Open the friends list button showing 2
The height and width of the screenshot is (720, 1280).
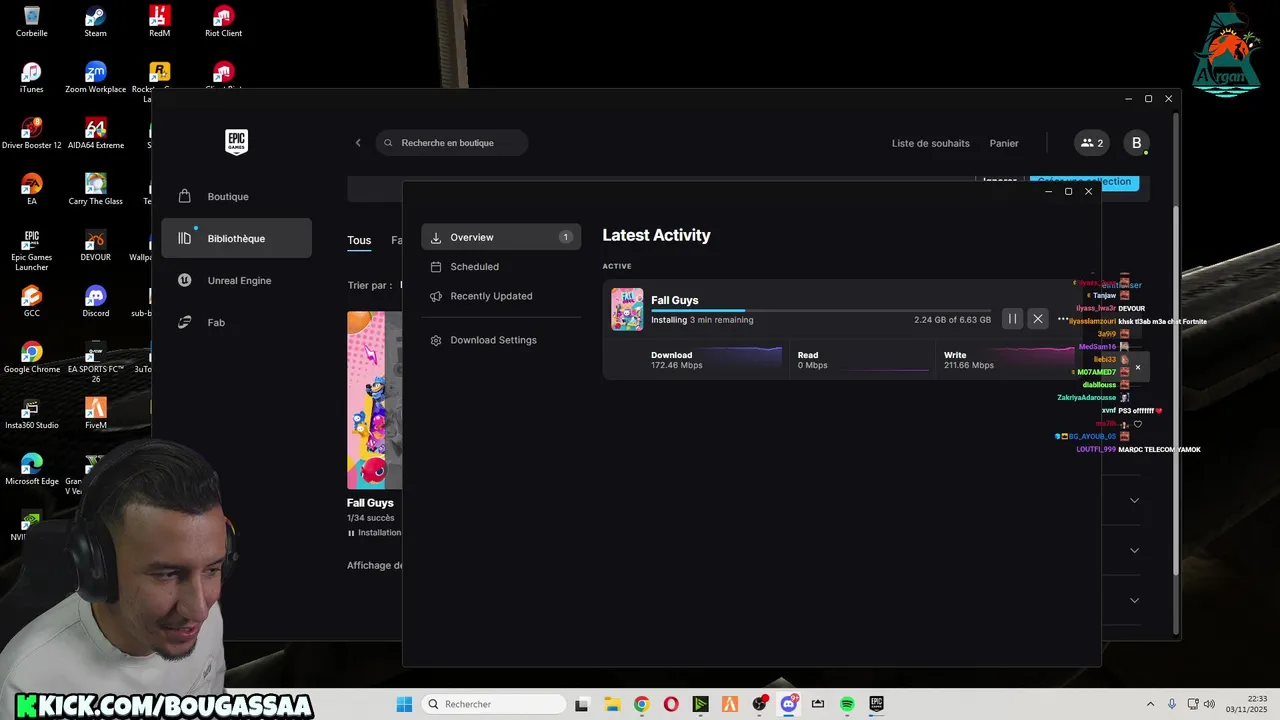(x=1092, y=143)
